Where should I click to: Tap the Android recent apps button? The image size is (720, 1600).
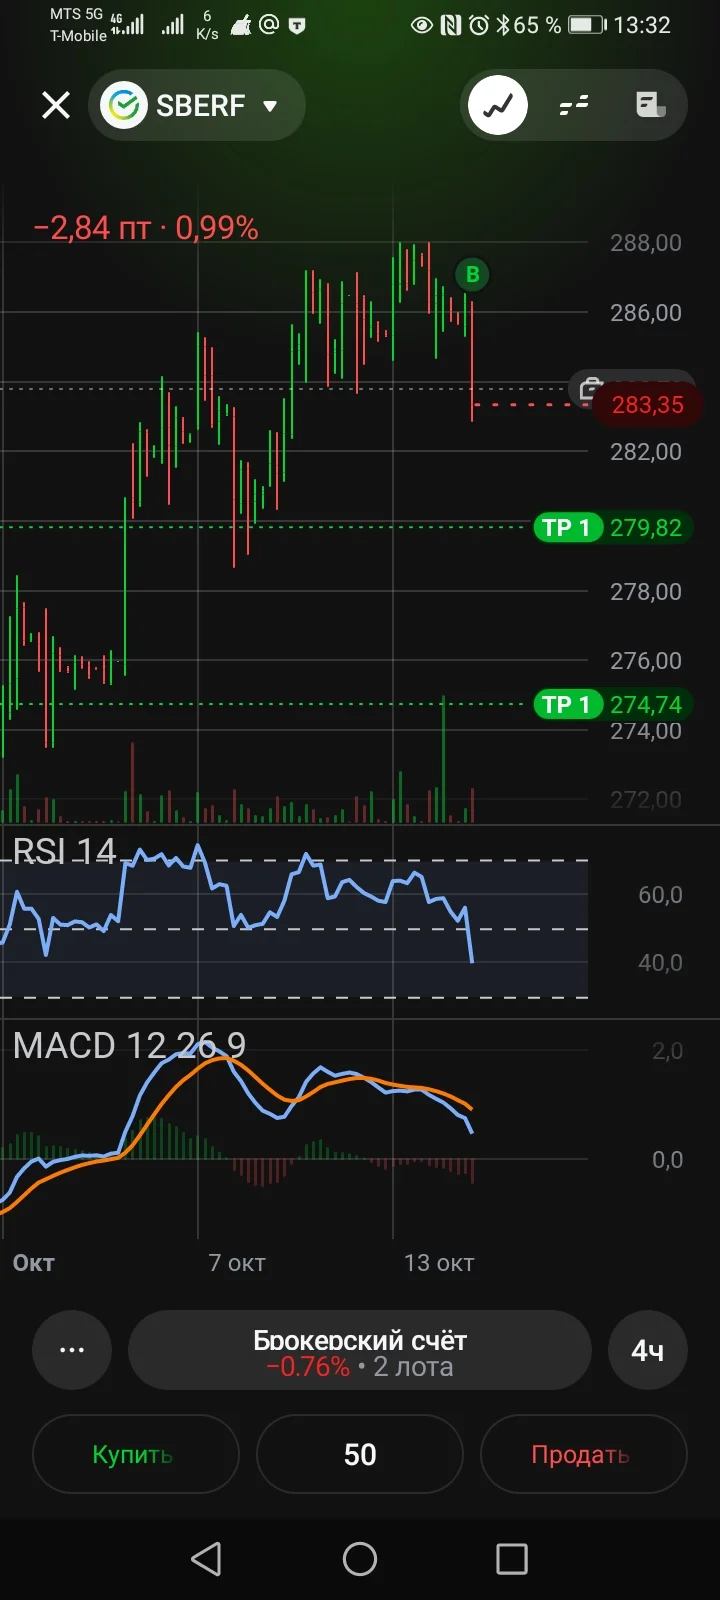pyautogui.click(x=512, y=1558)
